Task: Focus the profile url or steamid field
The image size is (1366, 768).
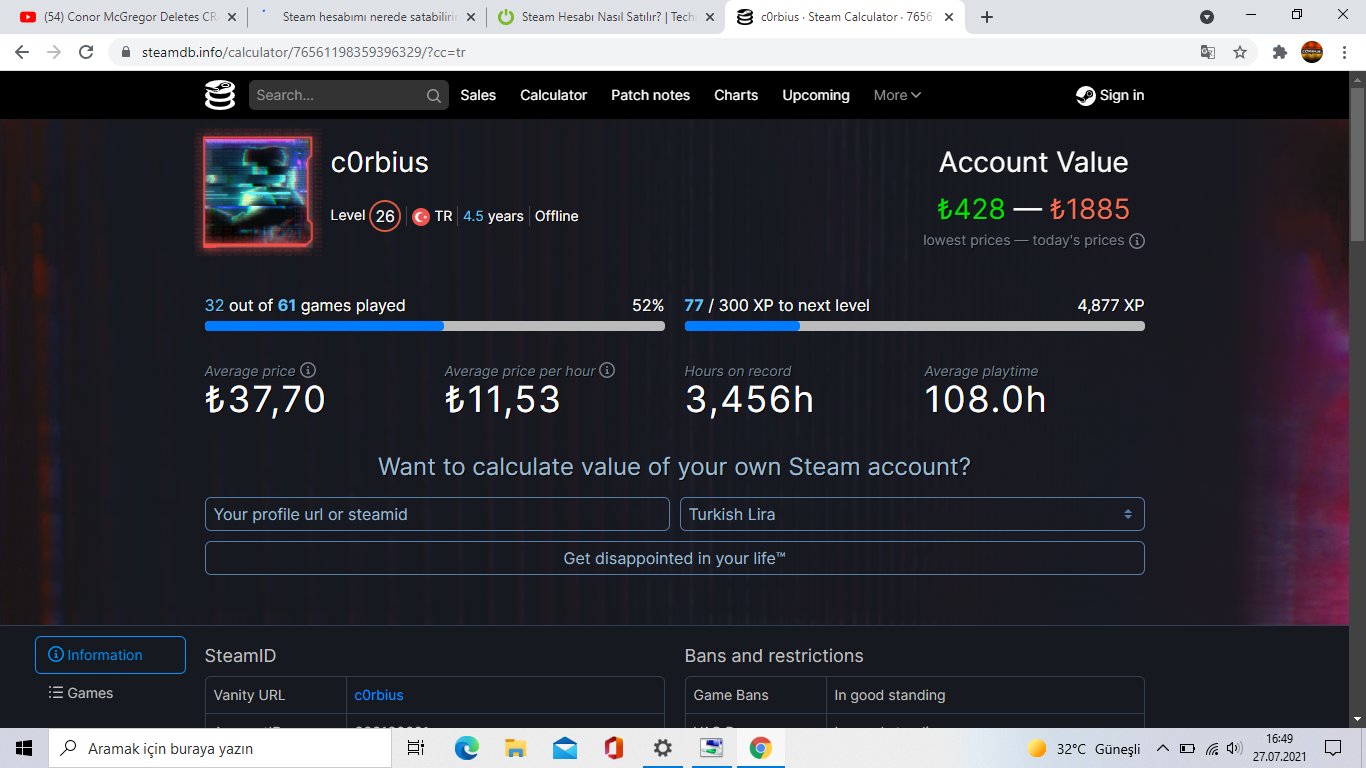Action: click(437, 514)
